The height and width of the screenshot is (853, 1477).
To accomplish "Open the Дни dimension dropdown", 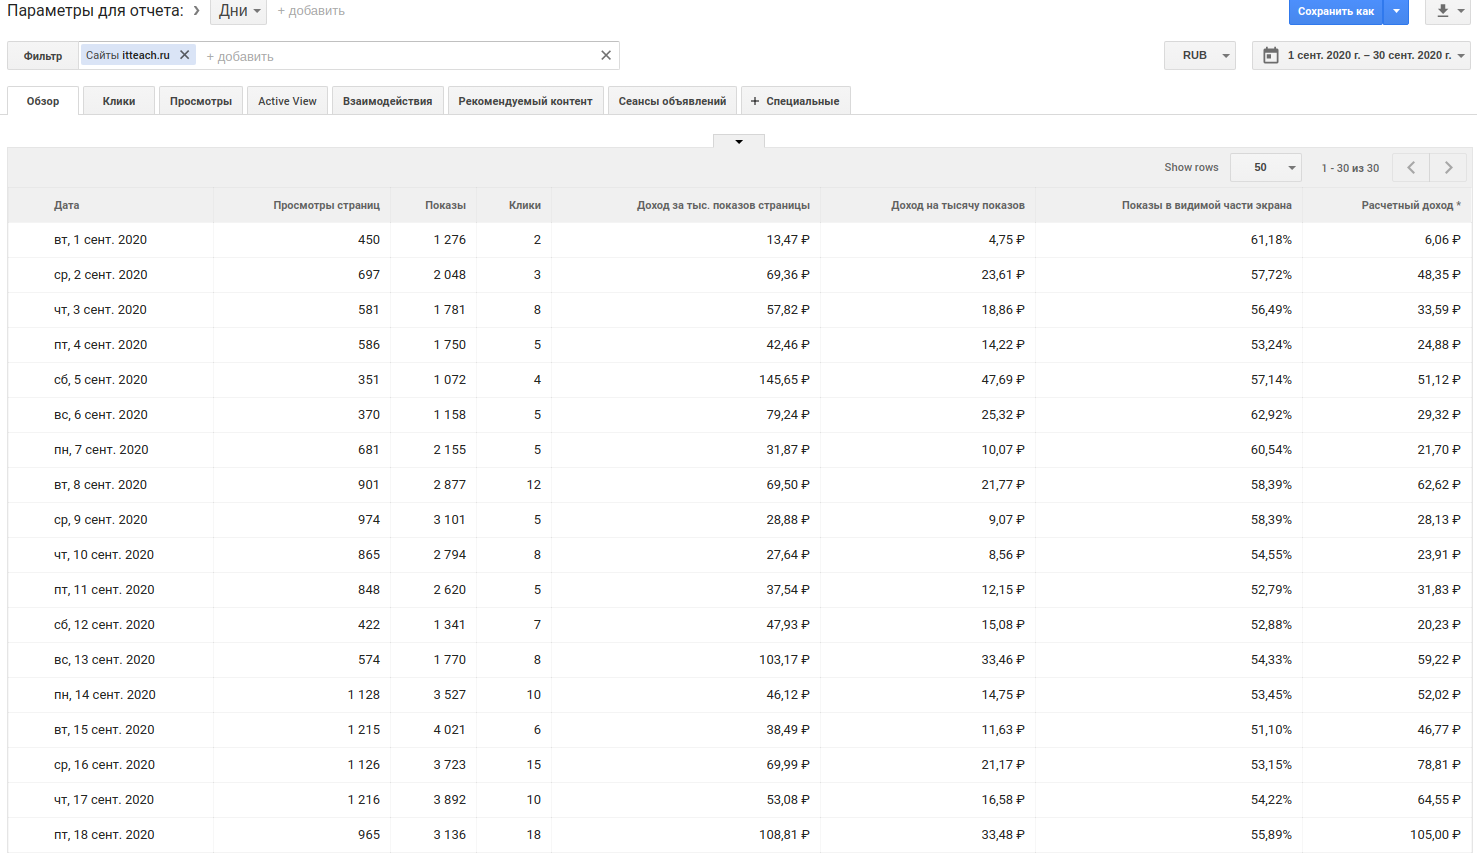I will pos(238,11).
